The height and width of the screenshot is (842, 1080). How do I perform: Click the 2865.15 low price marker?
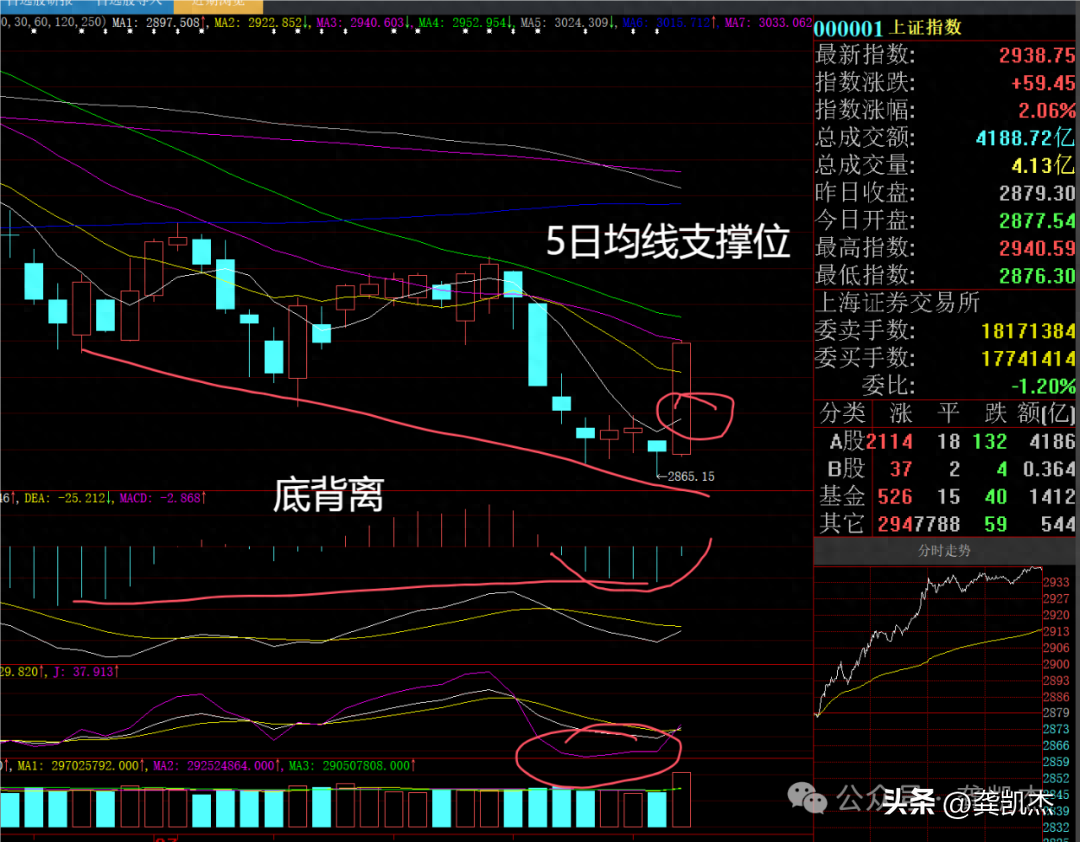tap(685, 477)
